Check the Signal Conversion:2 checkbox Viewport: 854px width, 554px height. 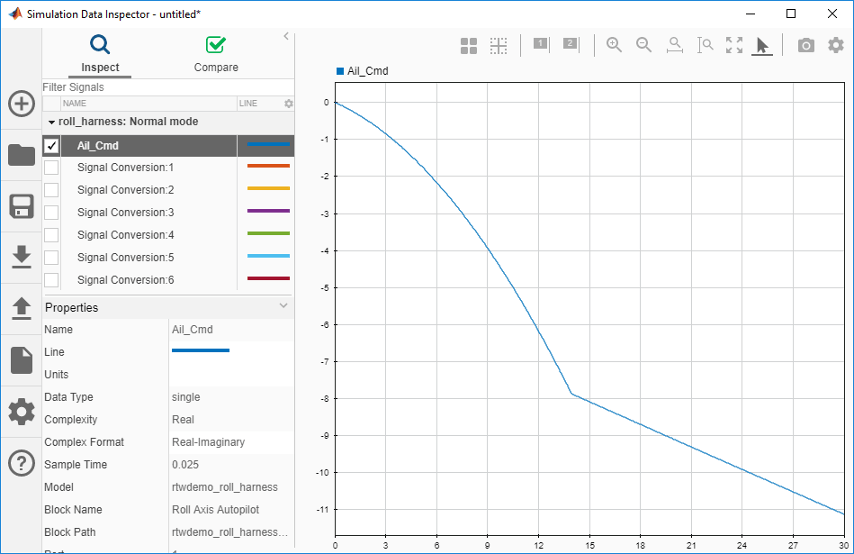tap(51, 190)
